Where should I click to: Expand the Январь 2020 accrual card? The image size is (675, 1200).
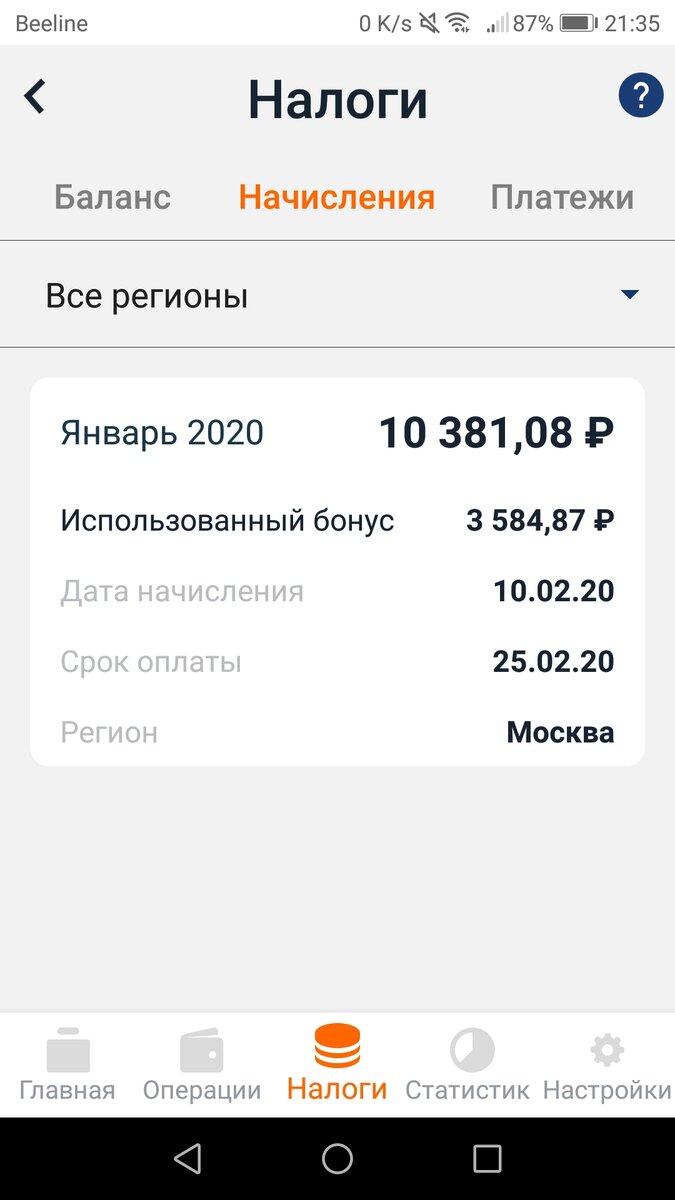click(337, 431)
